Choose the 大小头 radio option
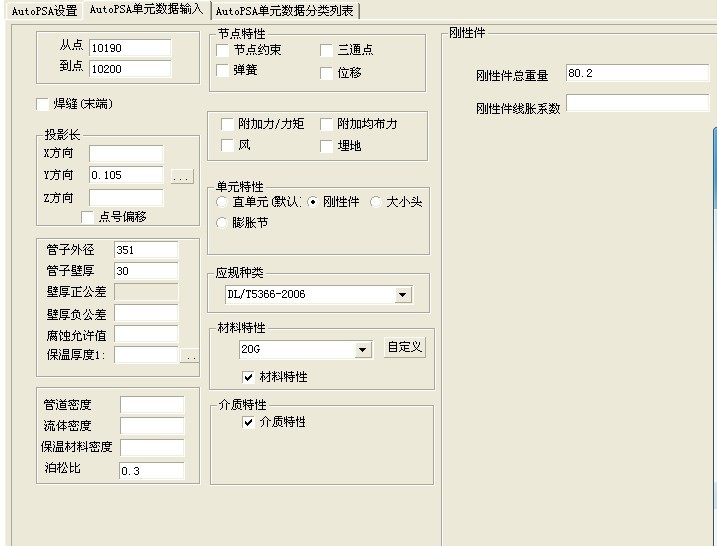Image resolution: width=717 pixels, height=546 pixels. point(376,202)
